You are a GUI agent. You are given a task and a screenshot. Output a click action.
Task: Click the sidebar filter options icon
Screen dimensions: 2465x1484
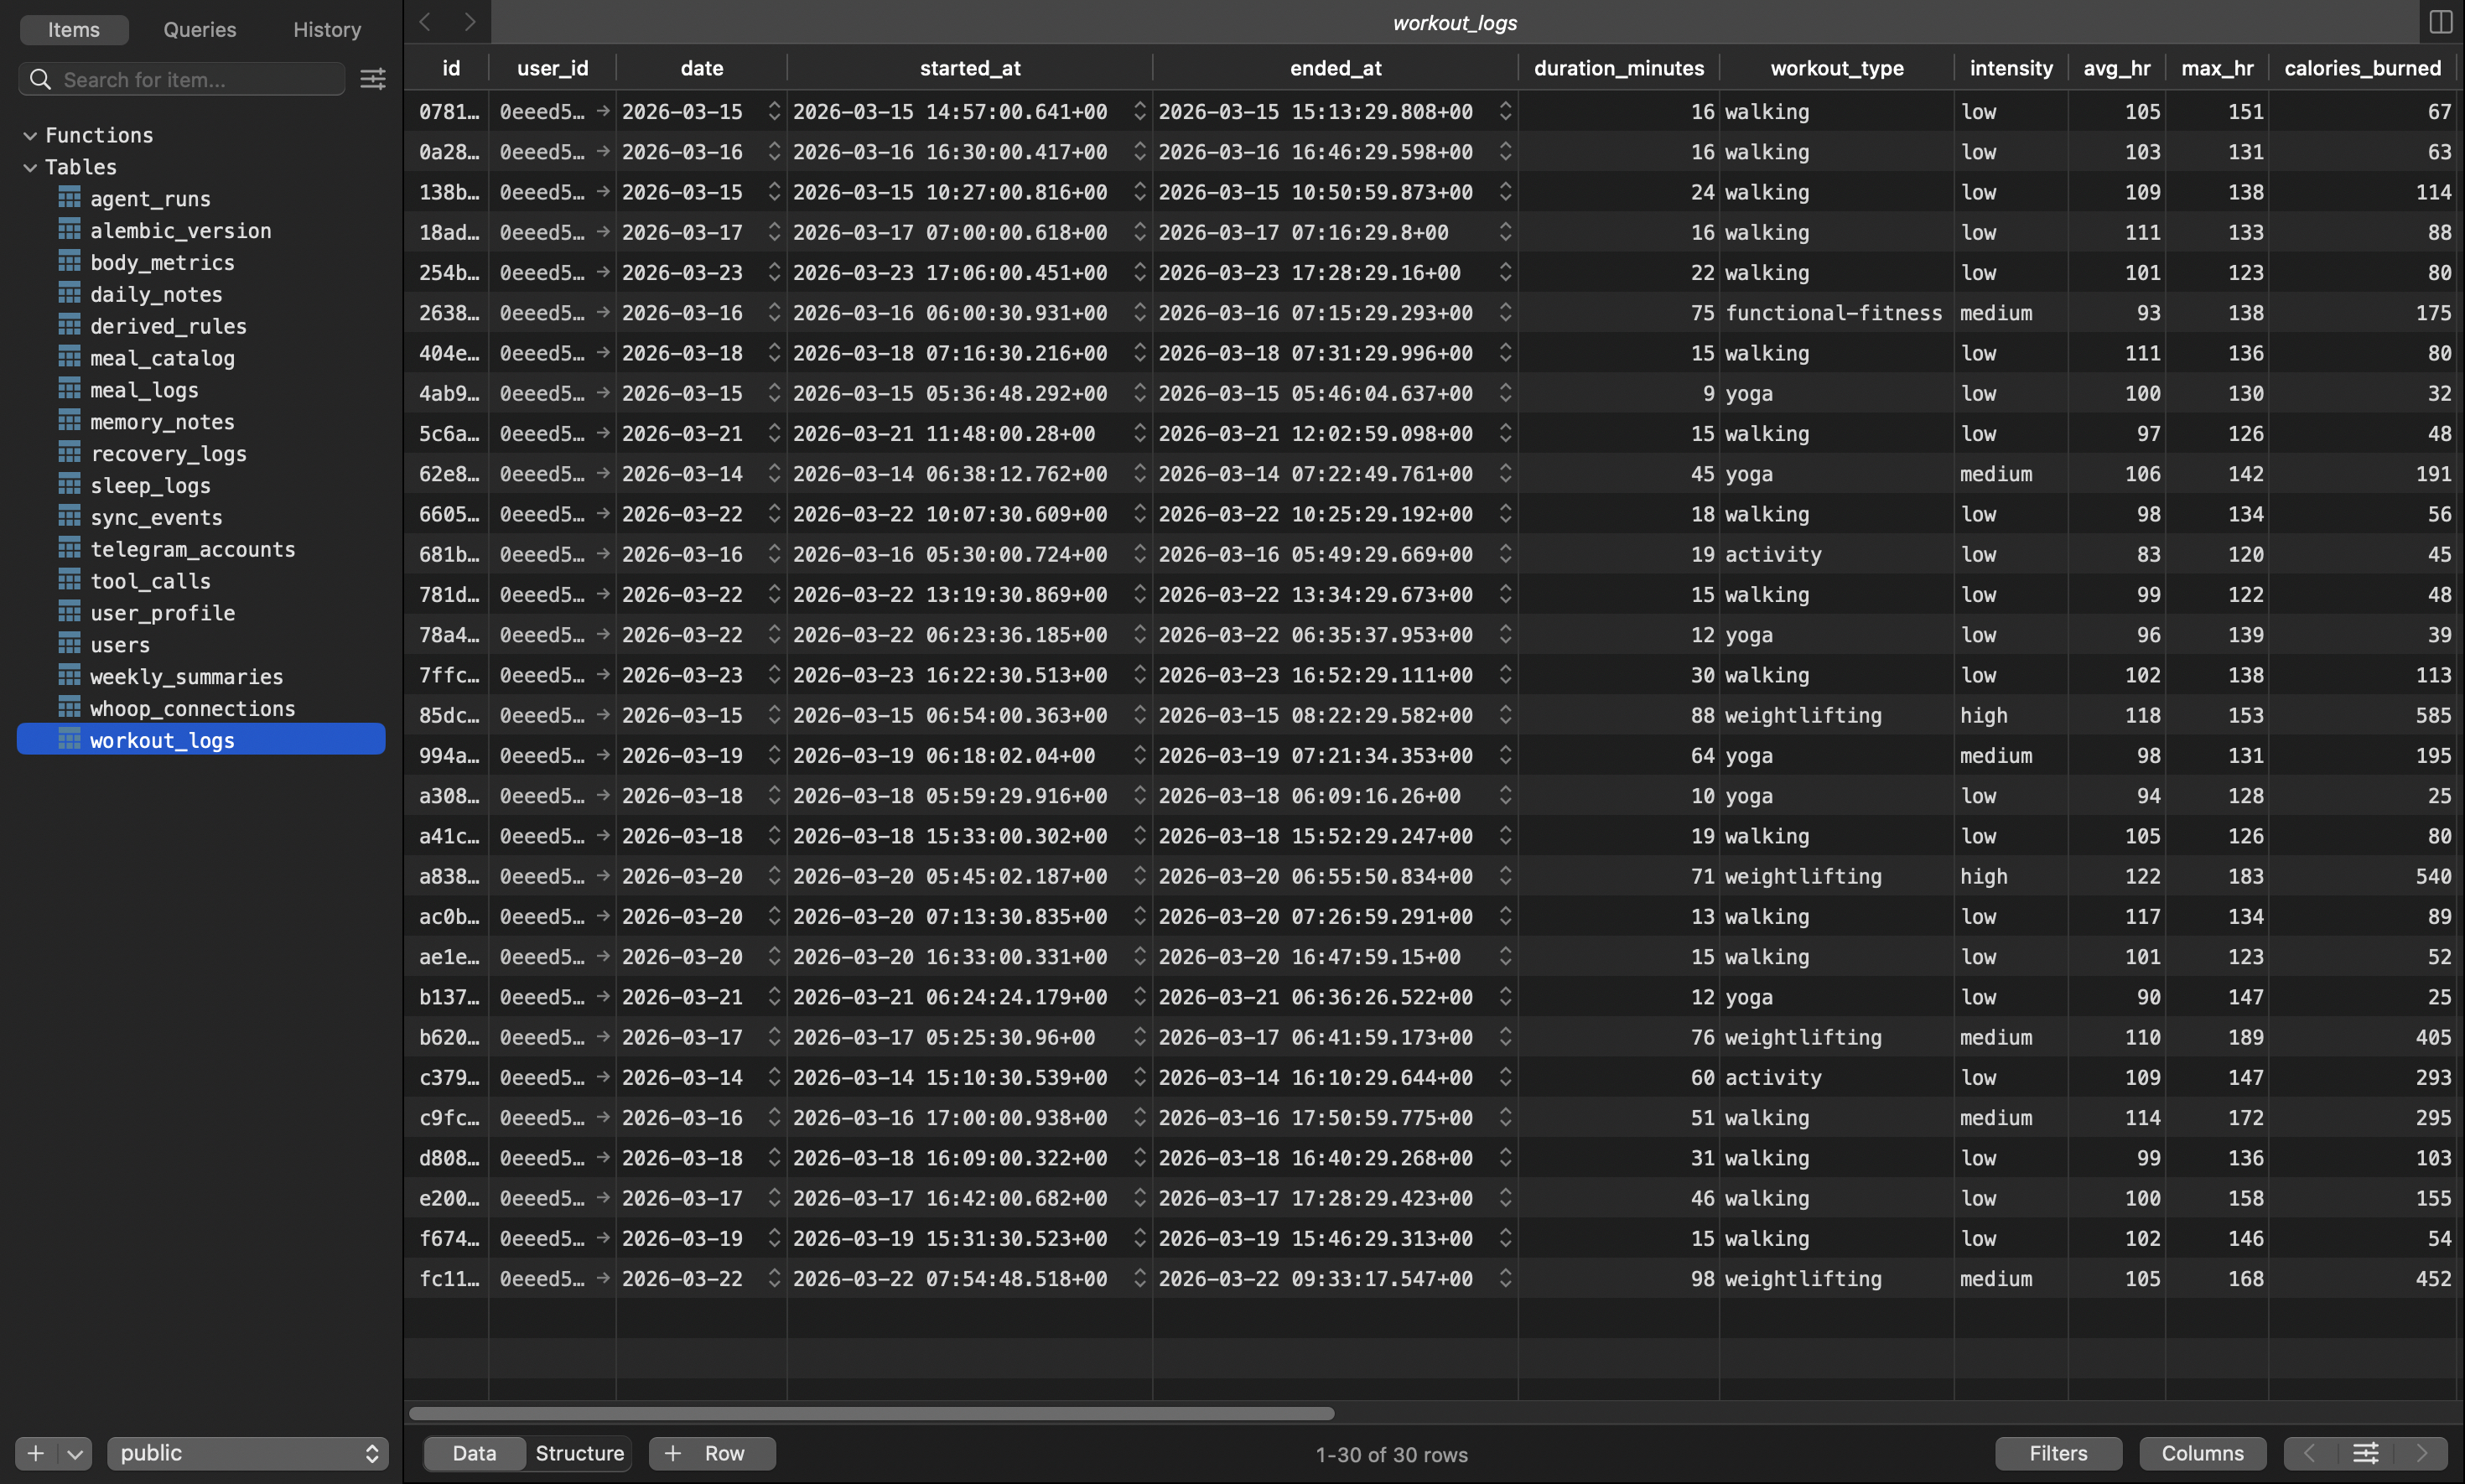(372, 79)
